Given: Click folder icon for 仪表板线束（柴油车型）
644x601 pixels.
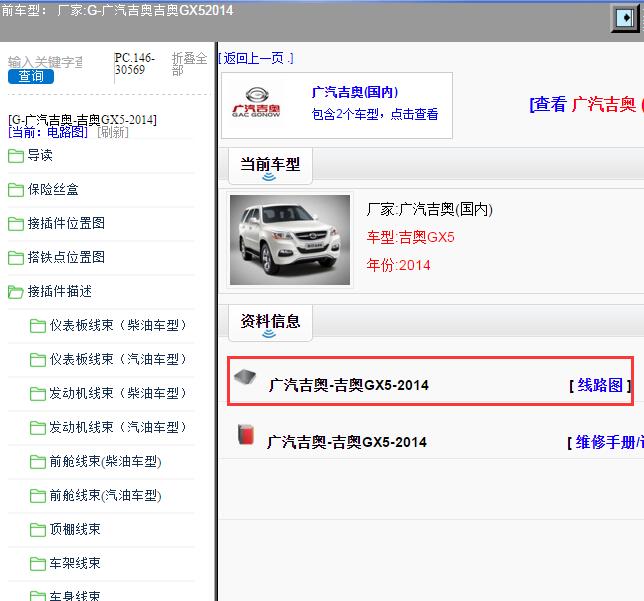Looking at the screenshot, I should (x=38, y=326).
